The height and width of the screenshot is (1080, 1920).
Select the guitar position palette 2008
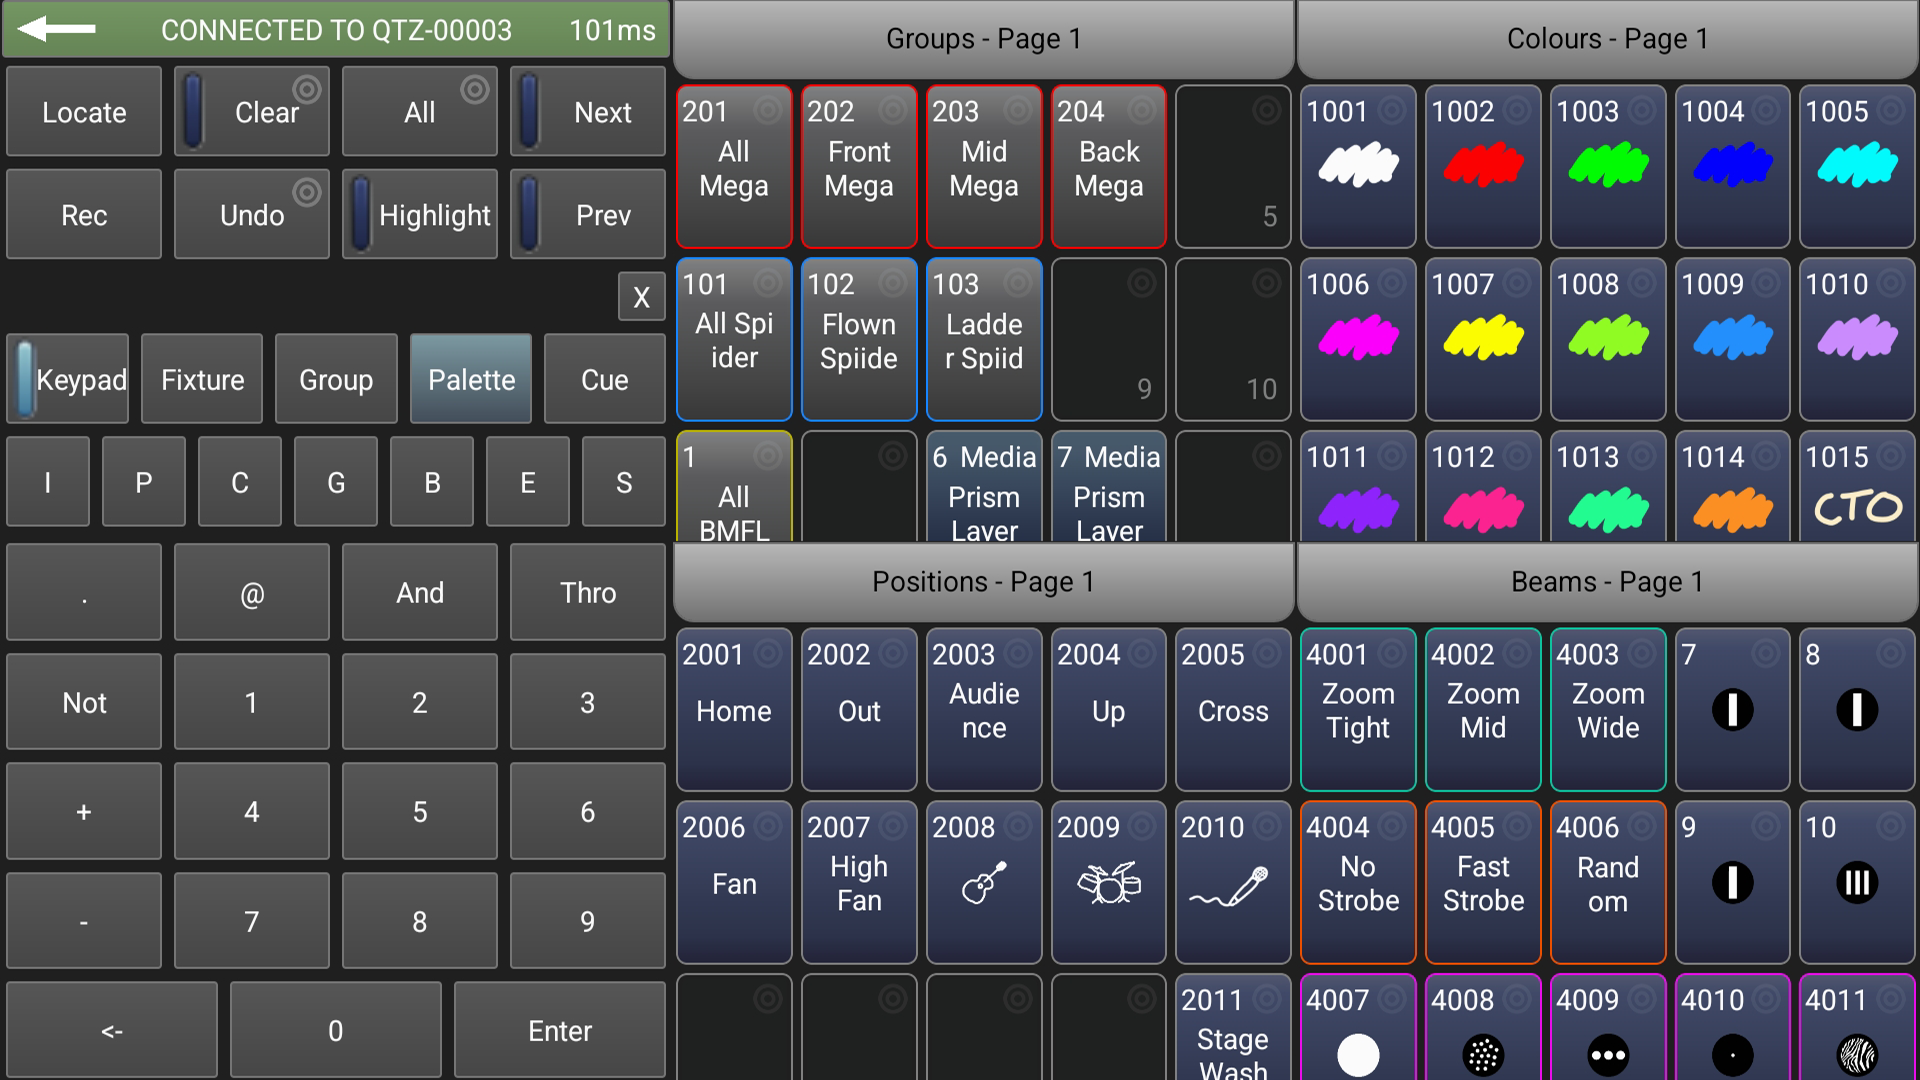point(983,881)
